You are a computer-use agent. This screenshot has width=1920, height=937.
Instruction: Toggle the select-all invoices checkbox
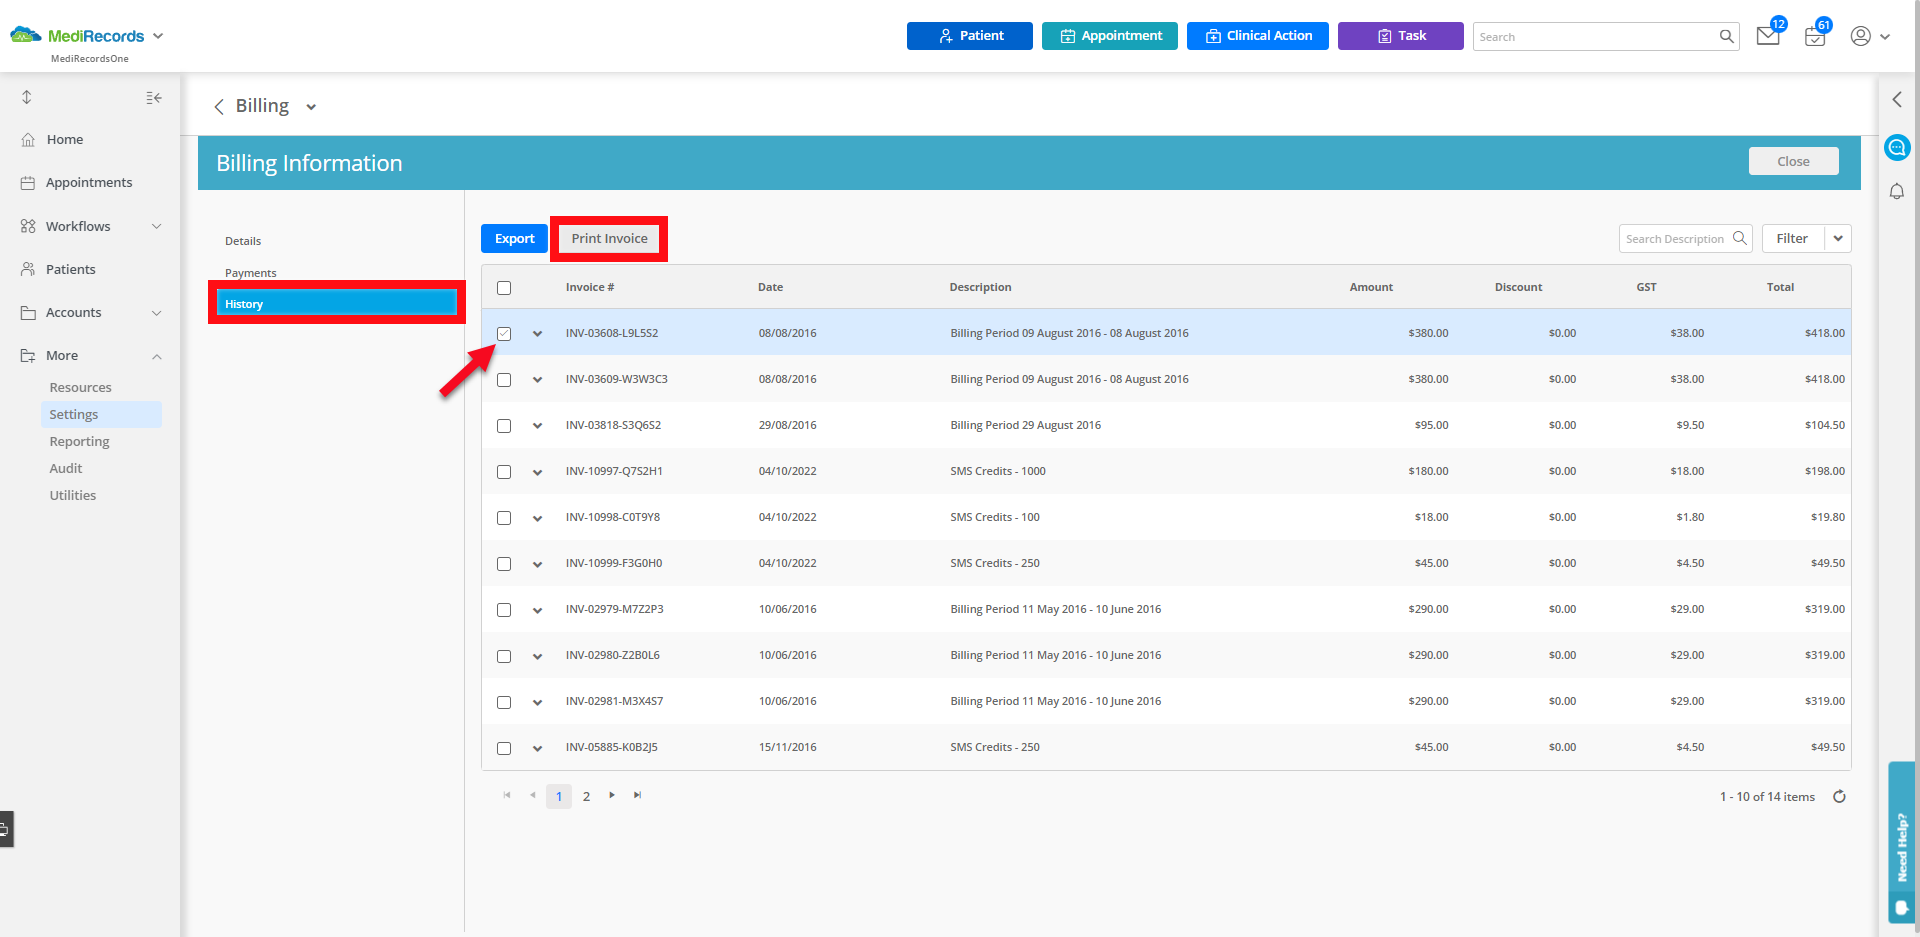click(504, 288)
